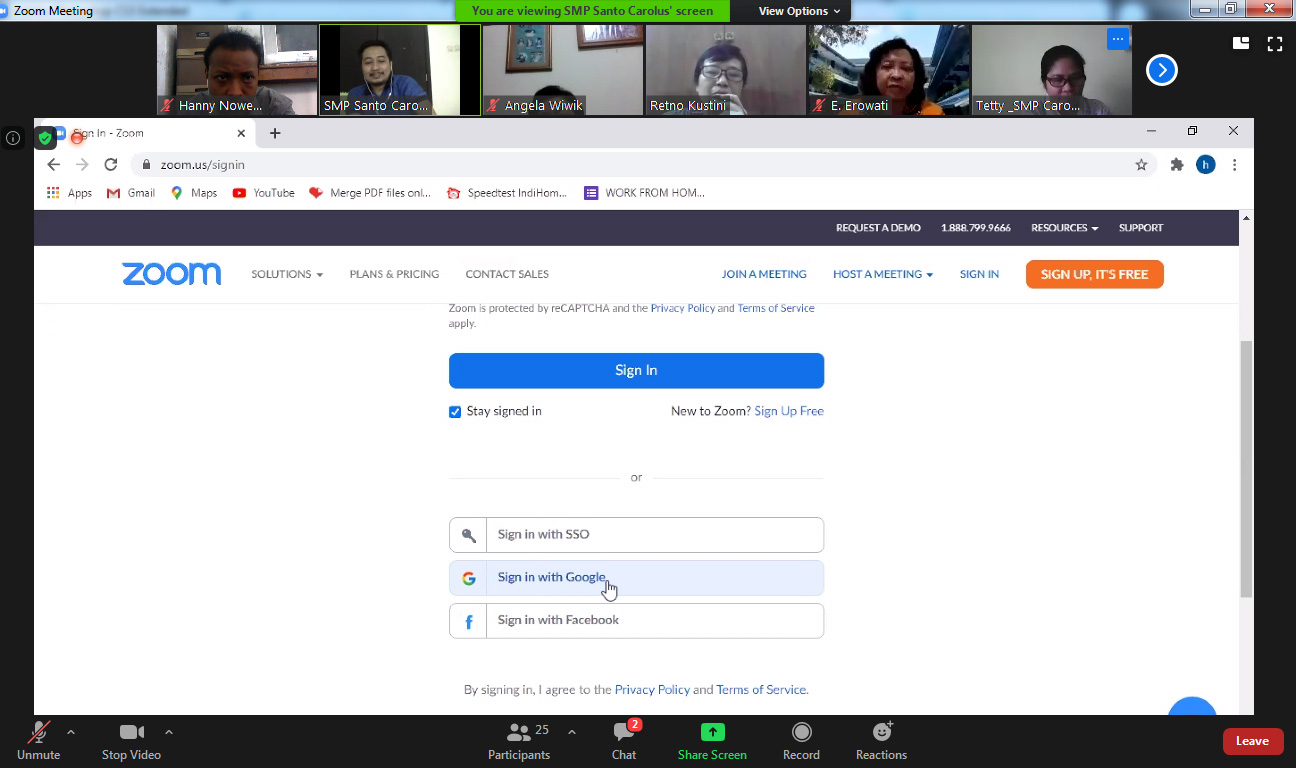
Task: Expand HOST A MEETING dropdown
Action: (883, 274)
